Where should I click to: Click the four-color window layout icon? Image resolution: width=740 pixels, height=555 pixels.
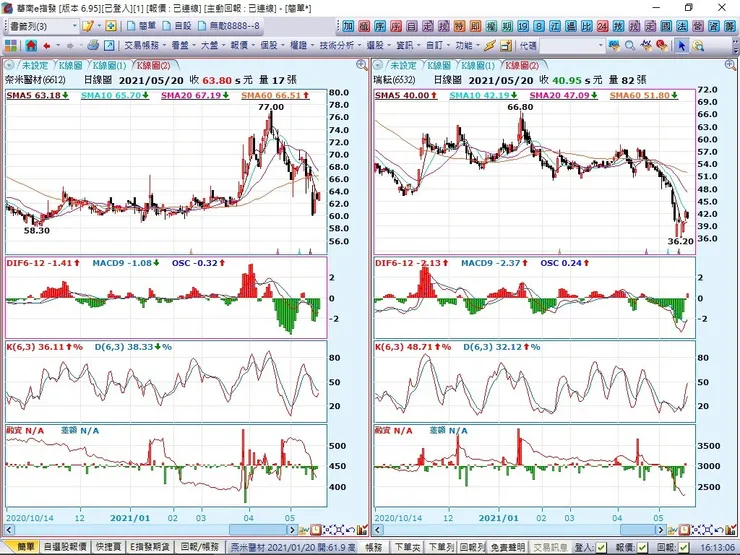point(11,46)
